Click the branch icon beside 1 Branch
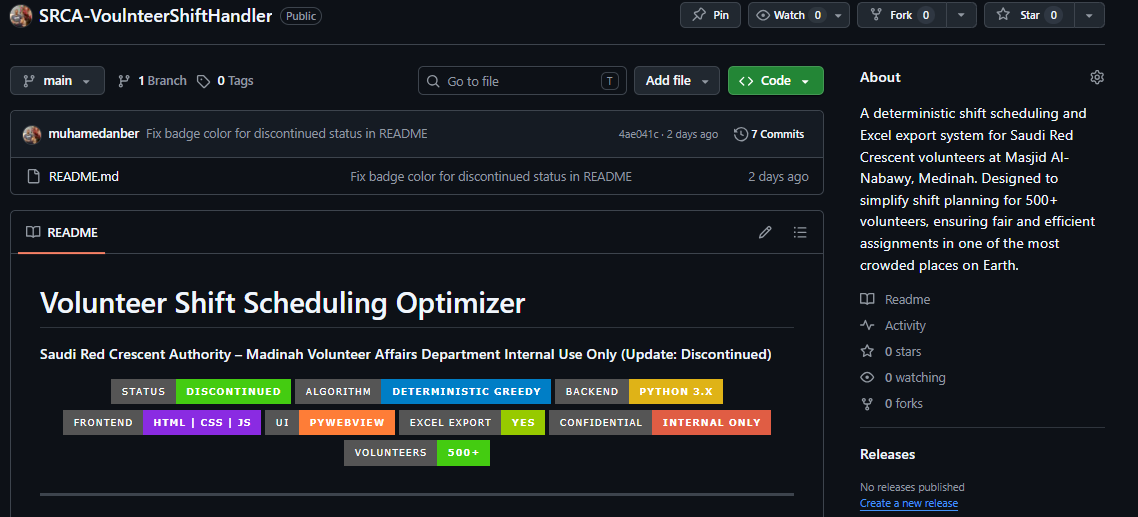Screen dimensions: 1138x517 [124, 81]
